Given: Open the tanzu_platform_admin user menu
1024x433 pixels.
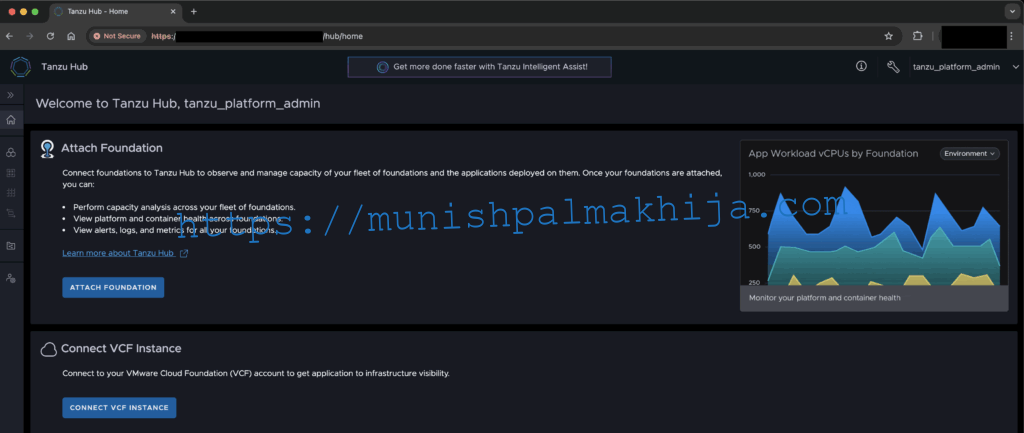Looking at the screenshot, I should 965,67.
